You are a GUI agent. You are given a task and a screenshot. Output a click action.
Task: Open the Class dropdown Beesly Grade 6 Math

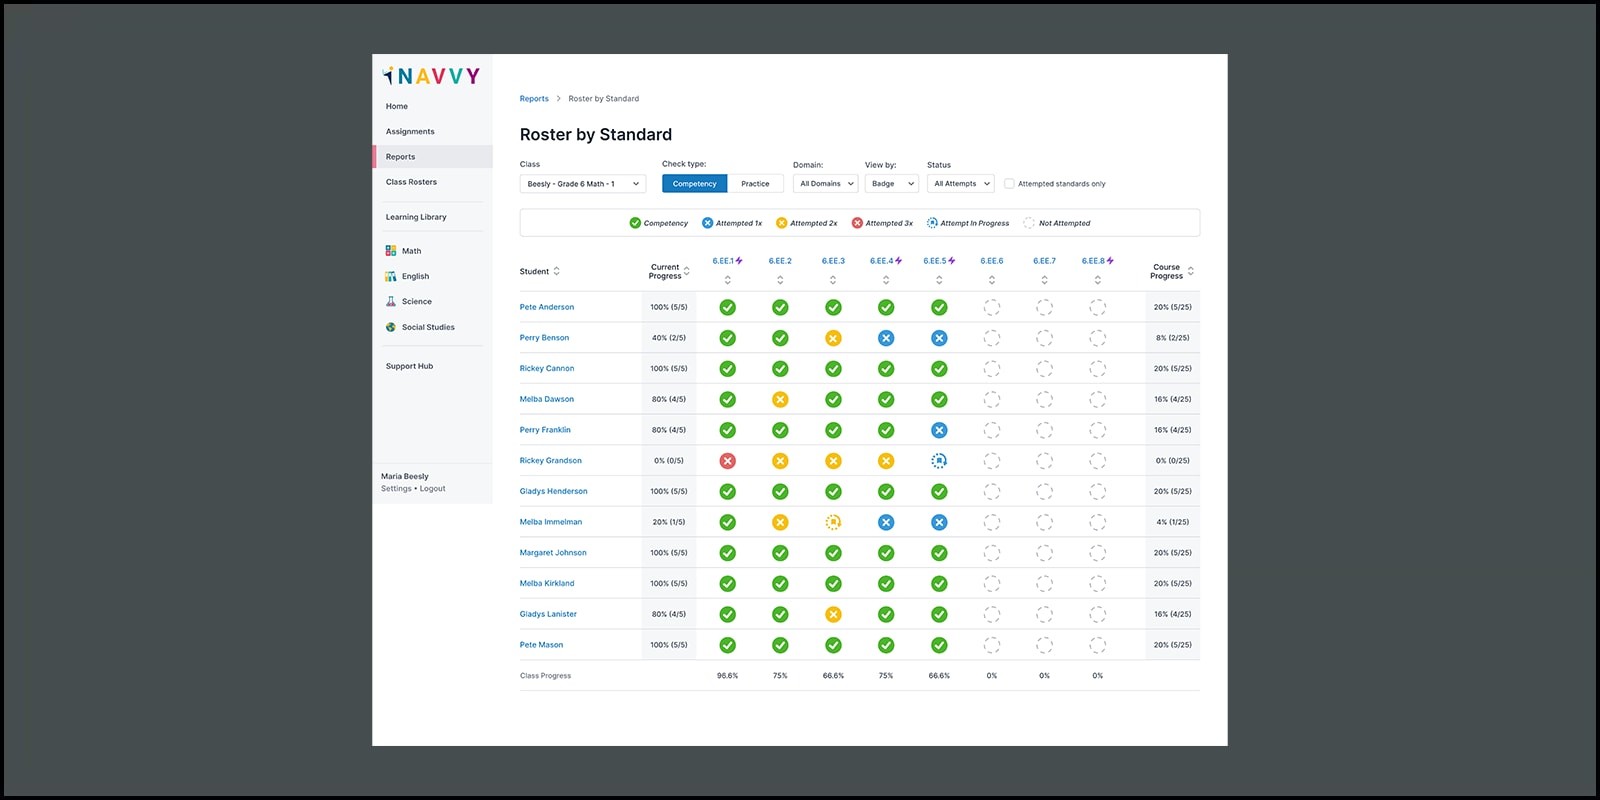583,184
